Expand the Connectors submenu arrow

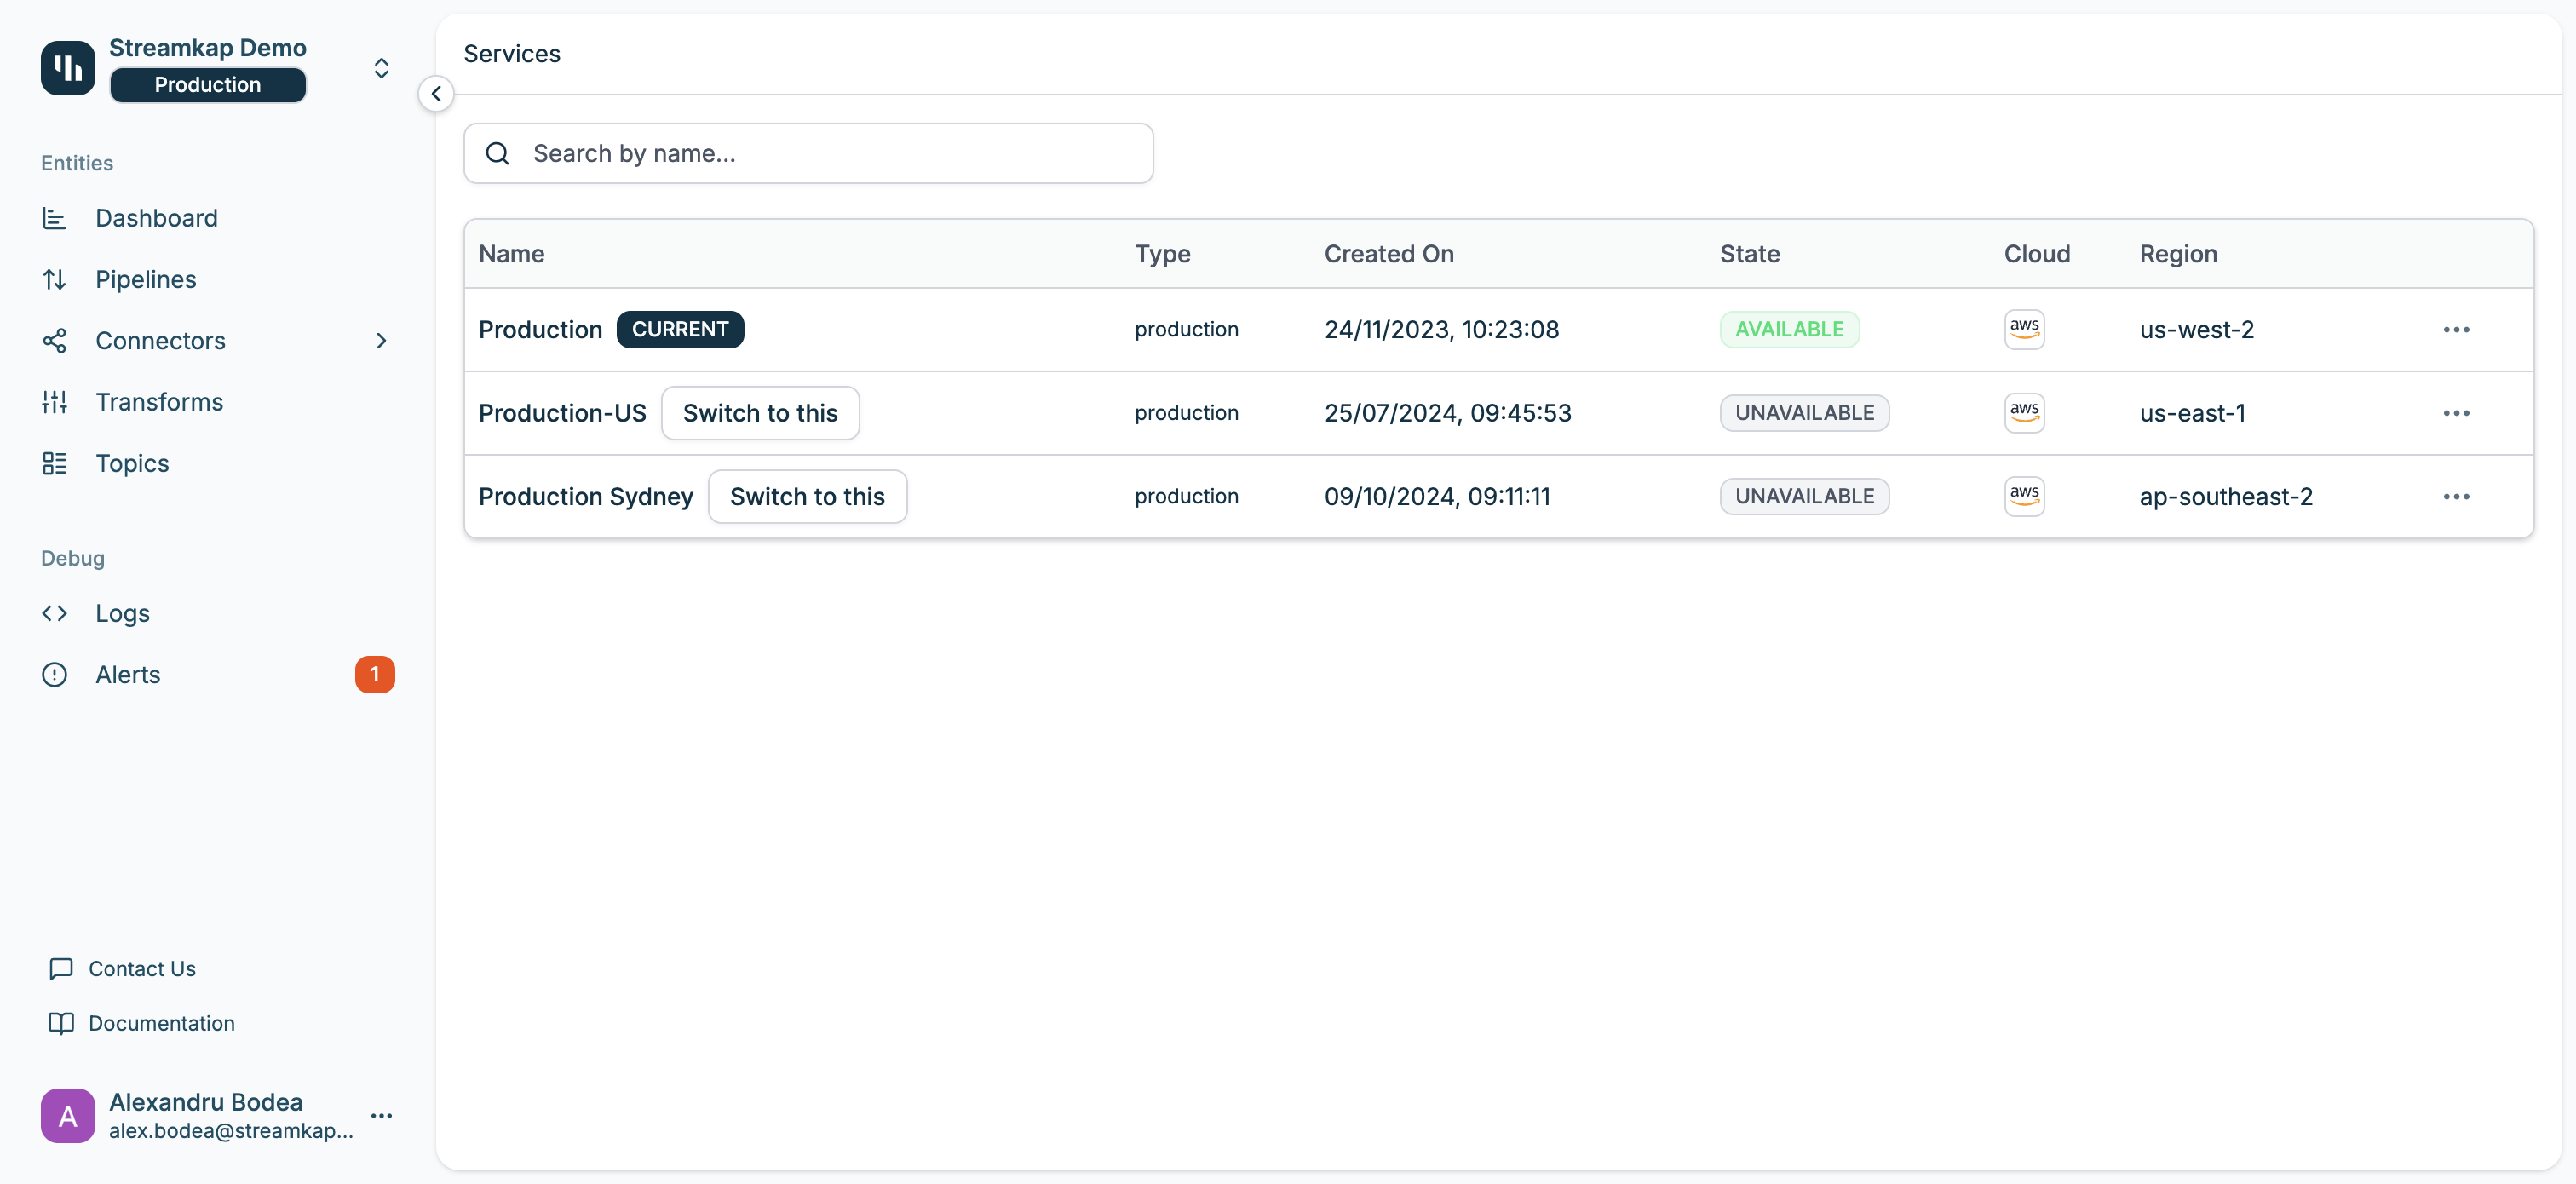381,341
